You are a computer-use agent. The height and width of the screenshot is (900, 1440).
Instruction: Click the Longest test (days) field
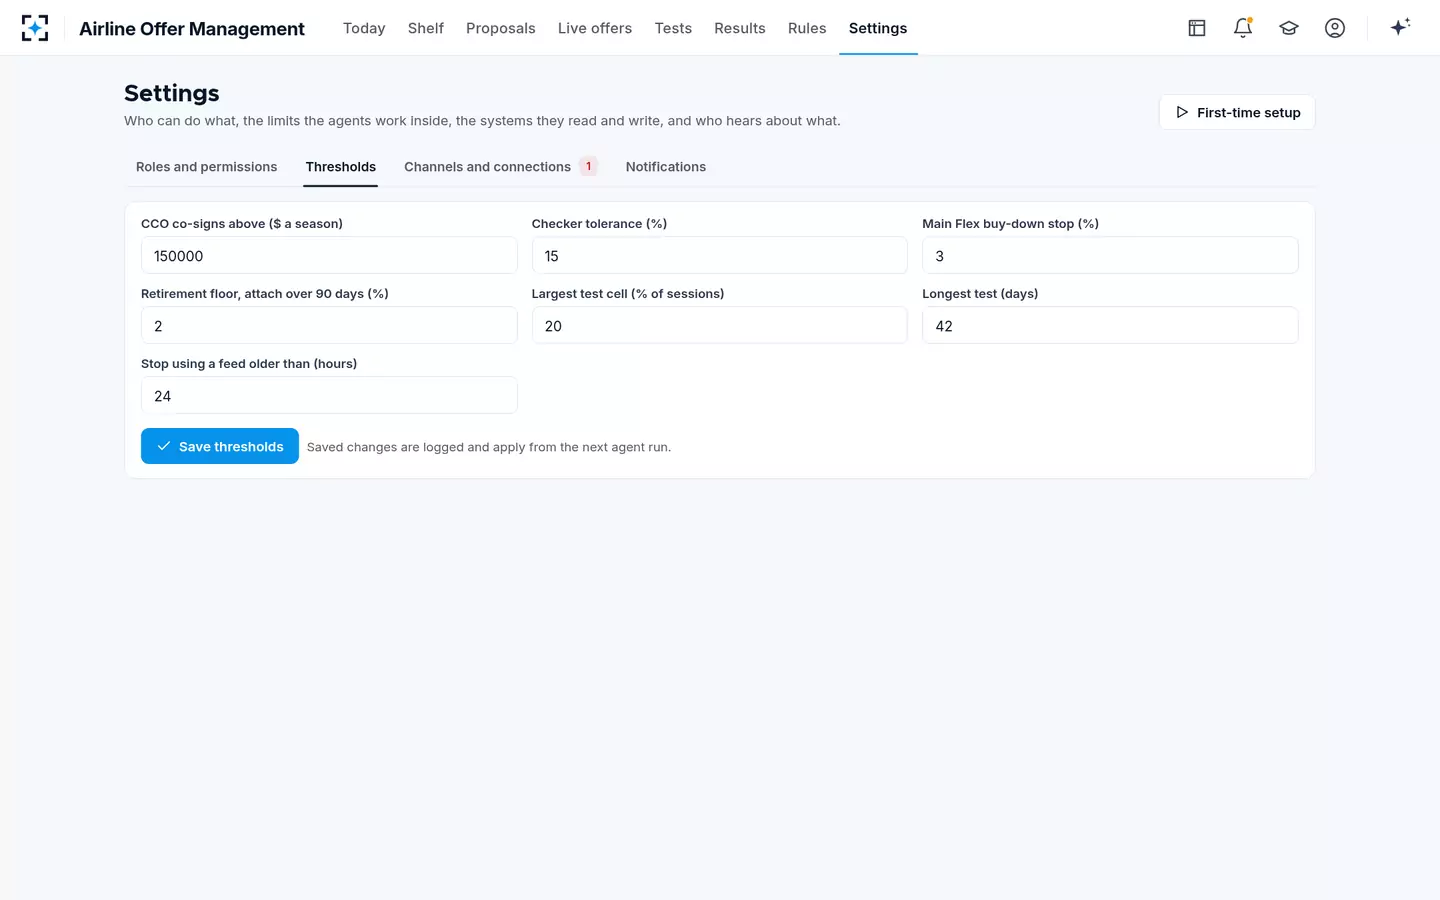click(x=1110, y=325)
